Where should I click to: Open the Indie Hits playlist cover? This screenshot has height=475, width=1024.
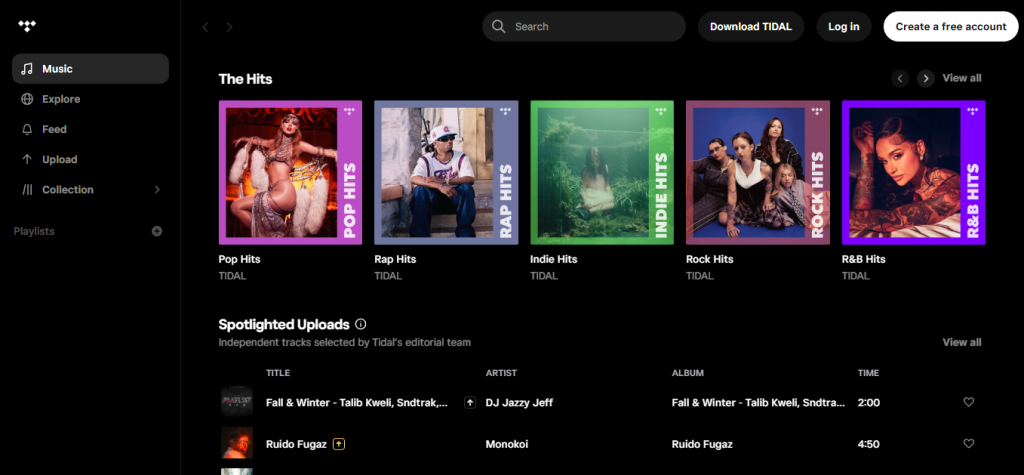602,172
